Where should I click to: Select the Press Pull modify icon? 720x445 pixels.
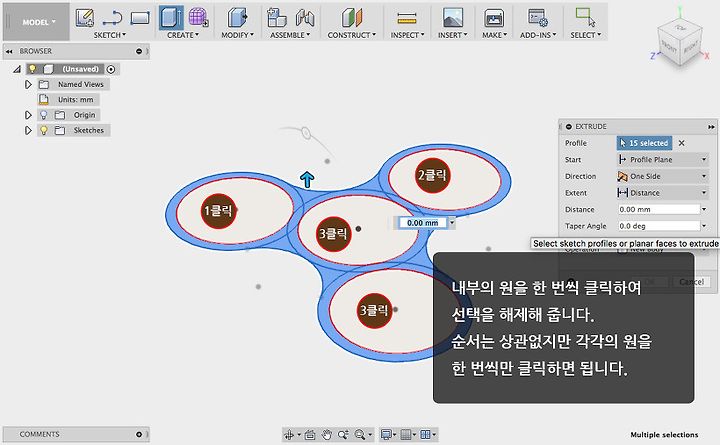click(x=237, y=18)
